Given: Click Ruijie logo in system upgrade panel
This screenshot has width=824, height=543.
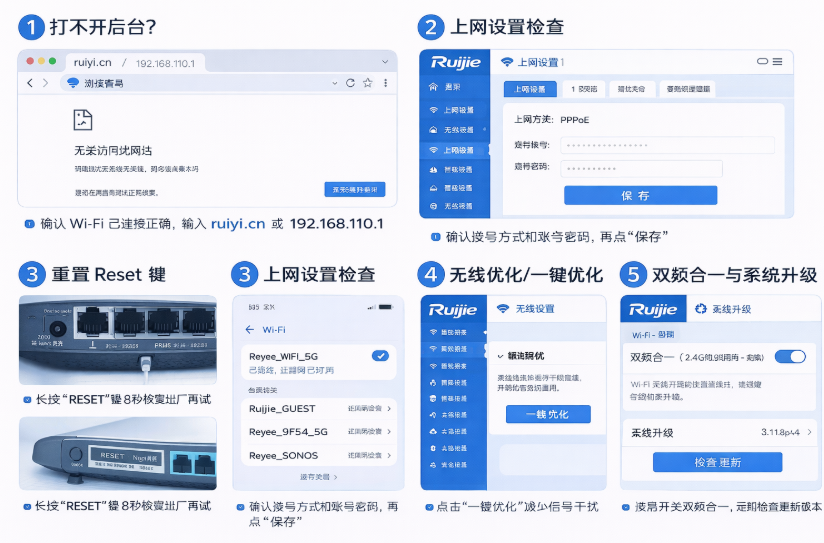Looking at the screenshot, I should (653, 310).
